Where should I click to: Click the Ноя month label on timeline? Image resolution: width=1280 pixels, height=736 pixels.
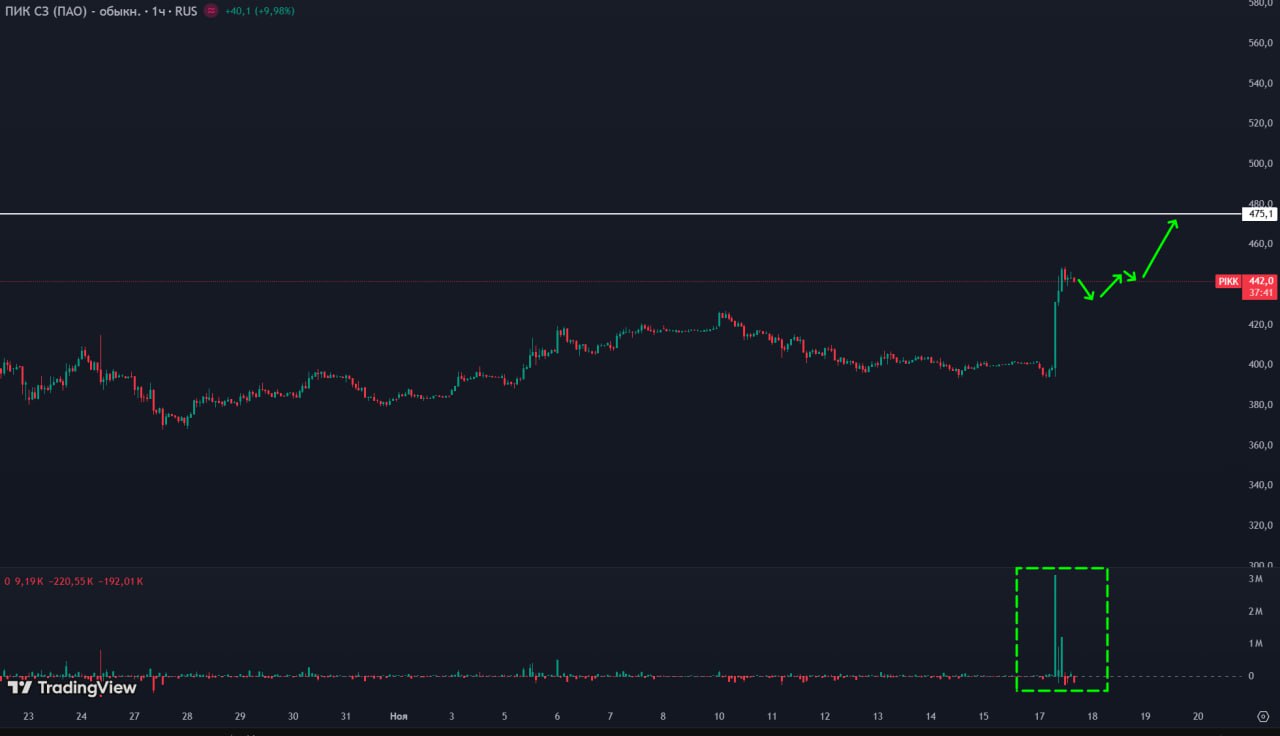(x=398, y=716)
